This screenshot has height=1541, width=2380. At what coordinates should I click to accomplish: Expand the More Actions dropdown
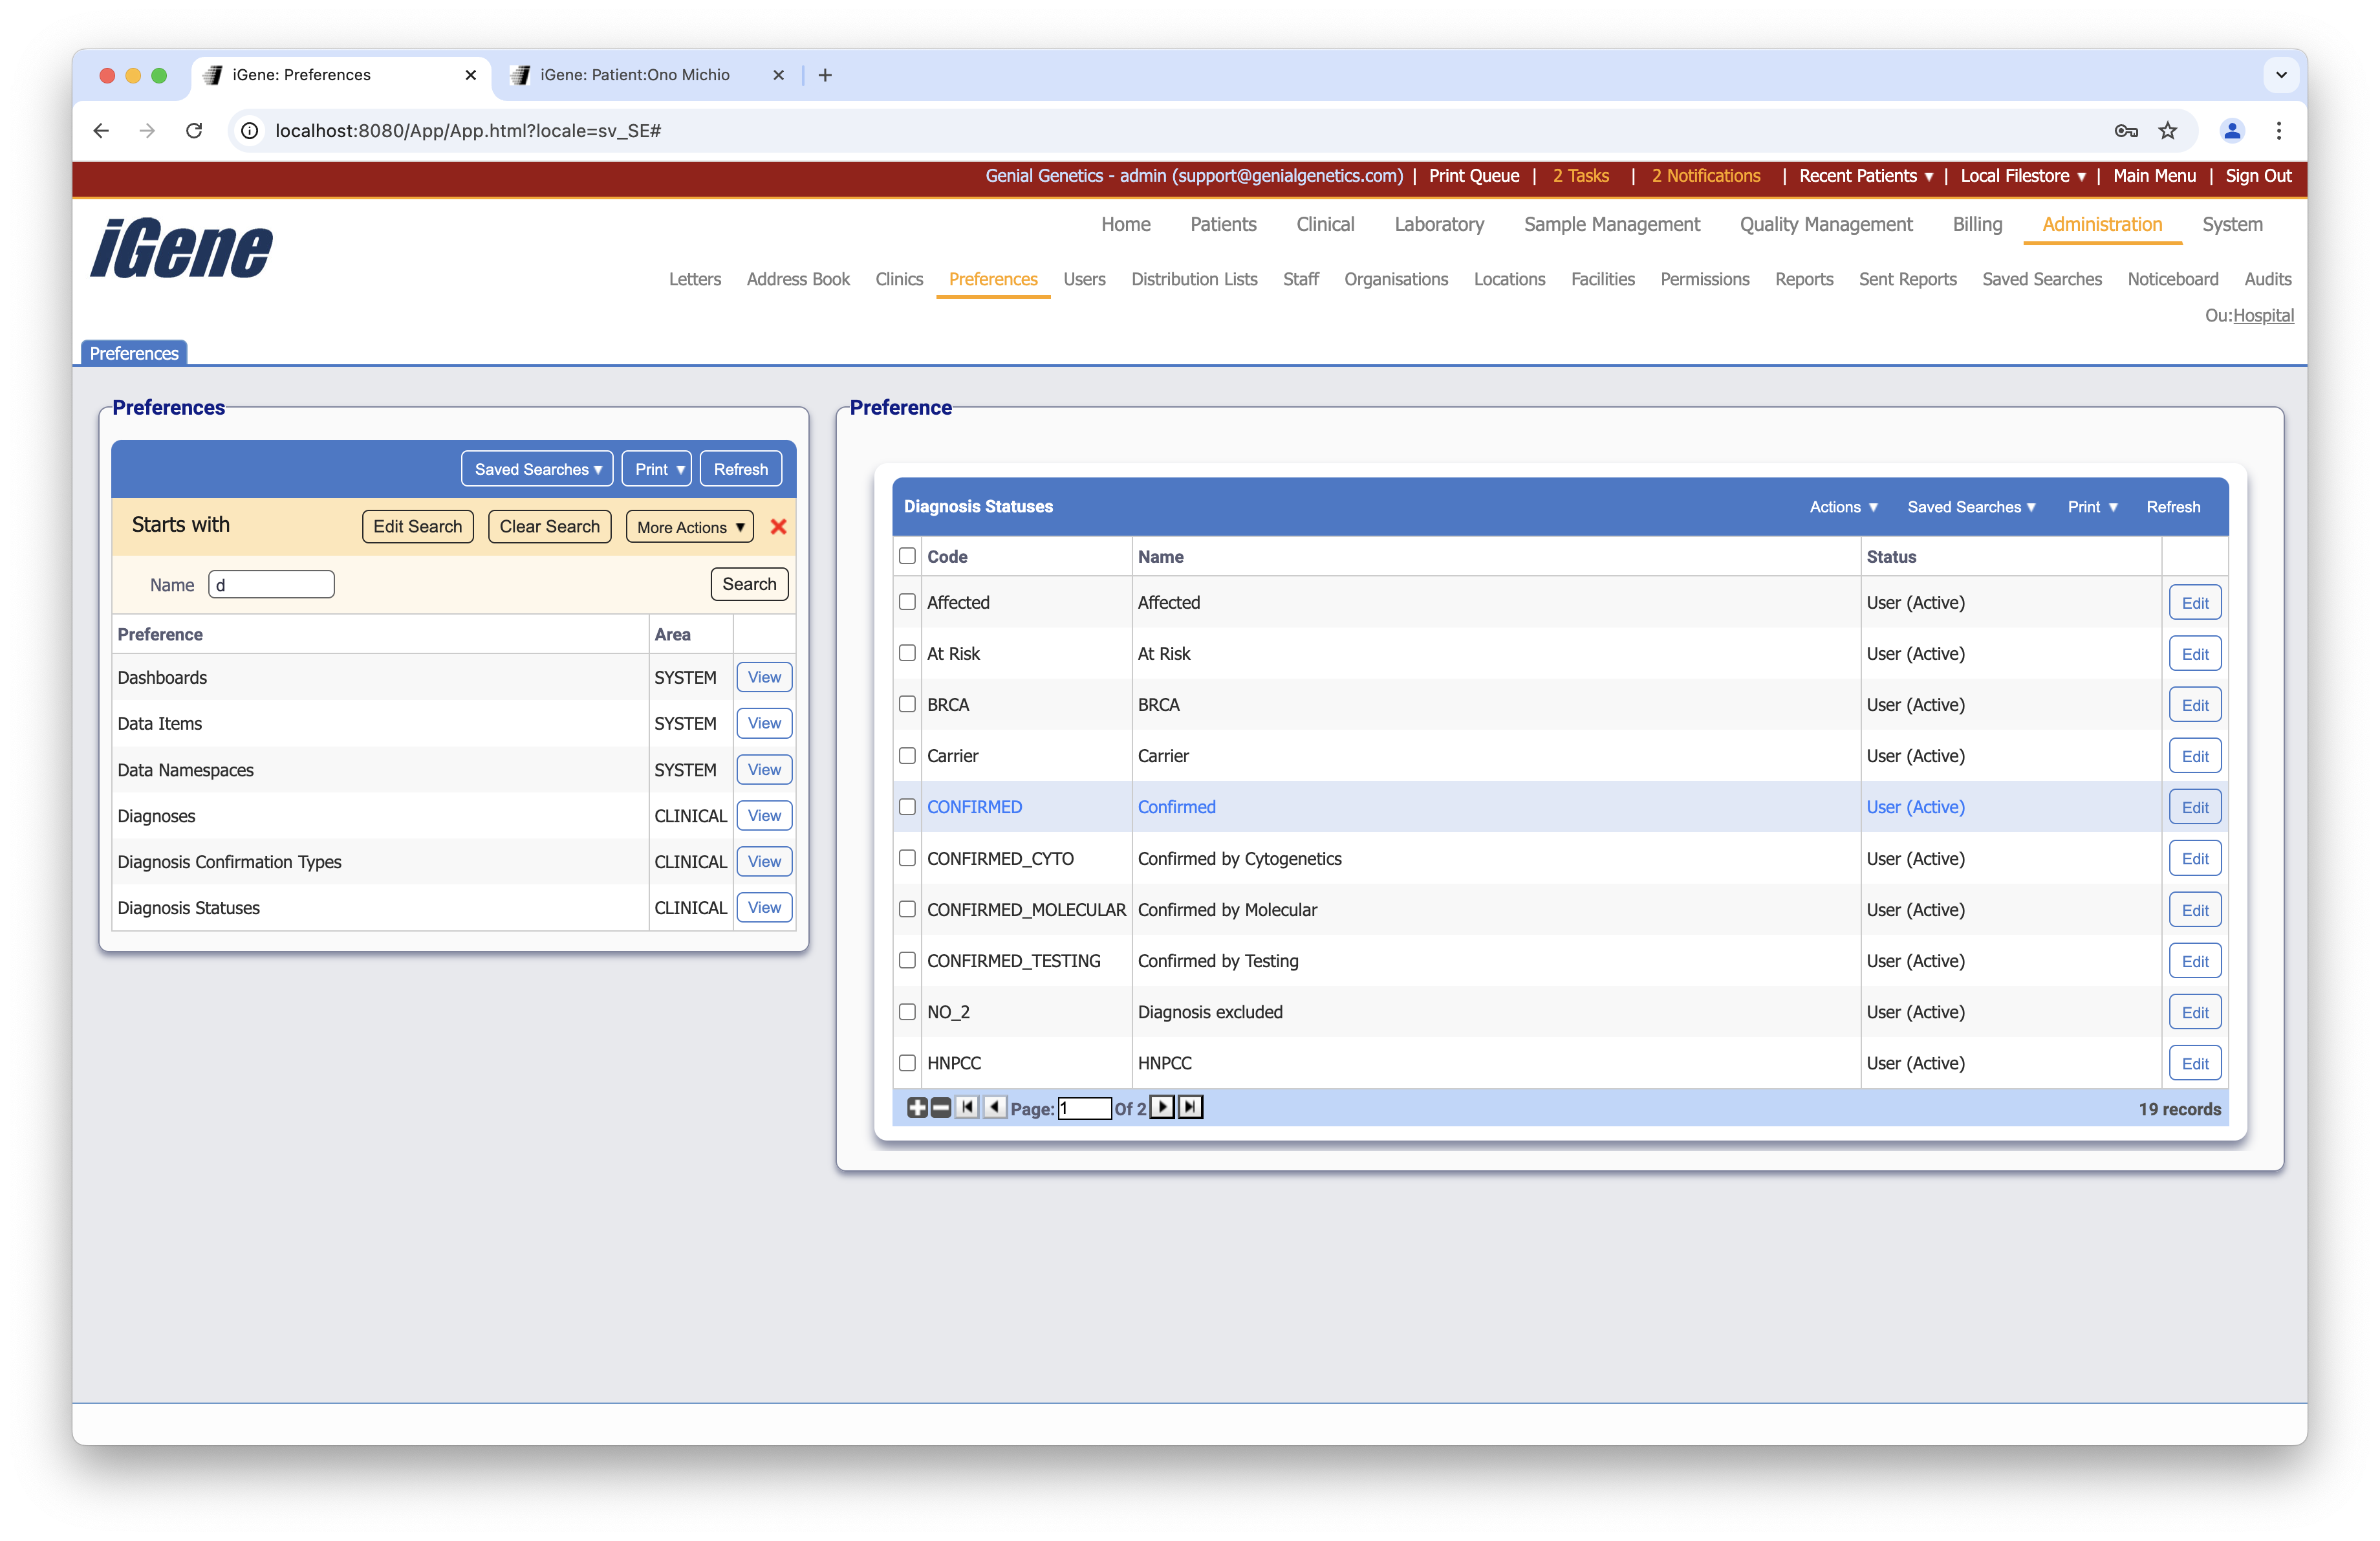pos(690,527)
